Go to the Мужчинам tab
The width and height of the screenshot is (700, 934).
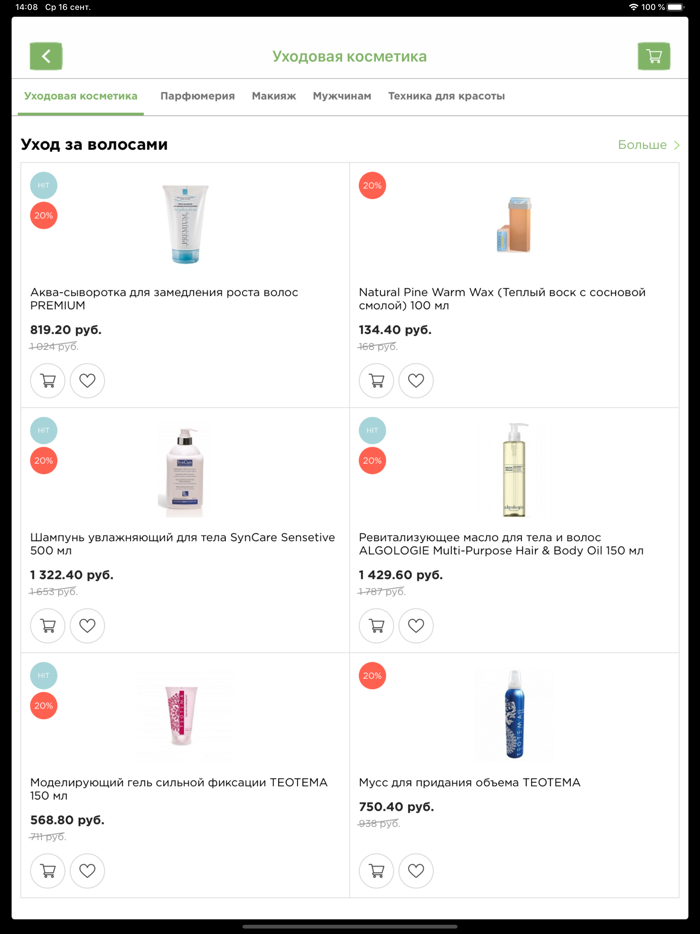341,96
